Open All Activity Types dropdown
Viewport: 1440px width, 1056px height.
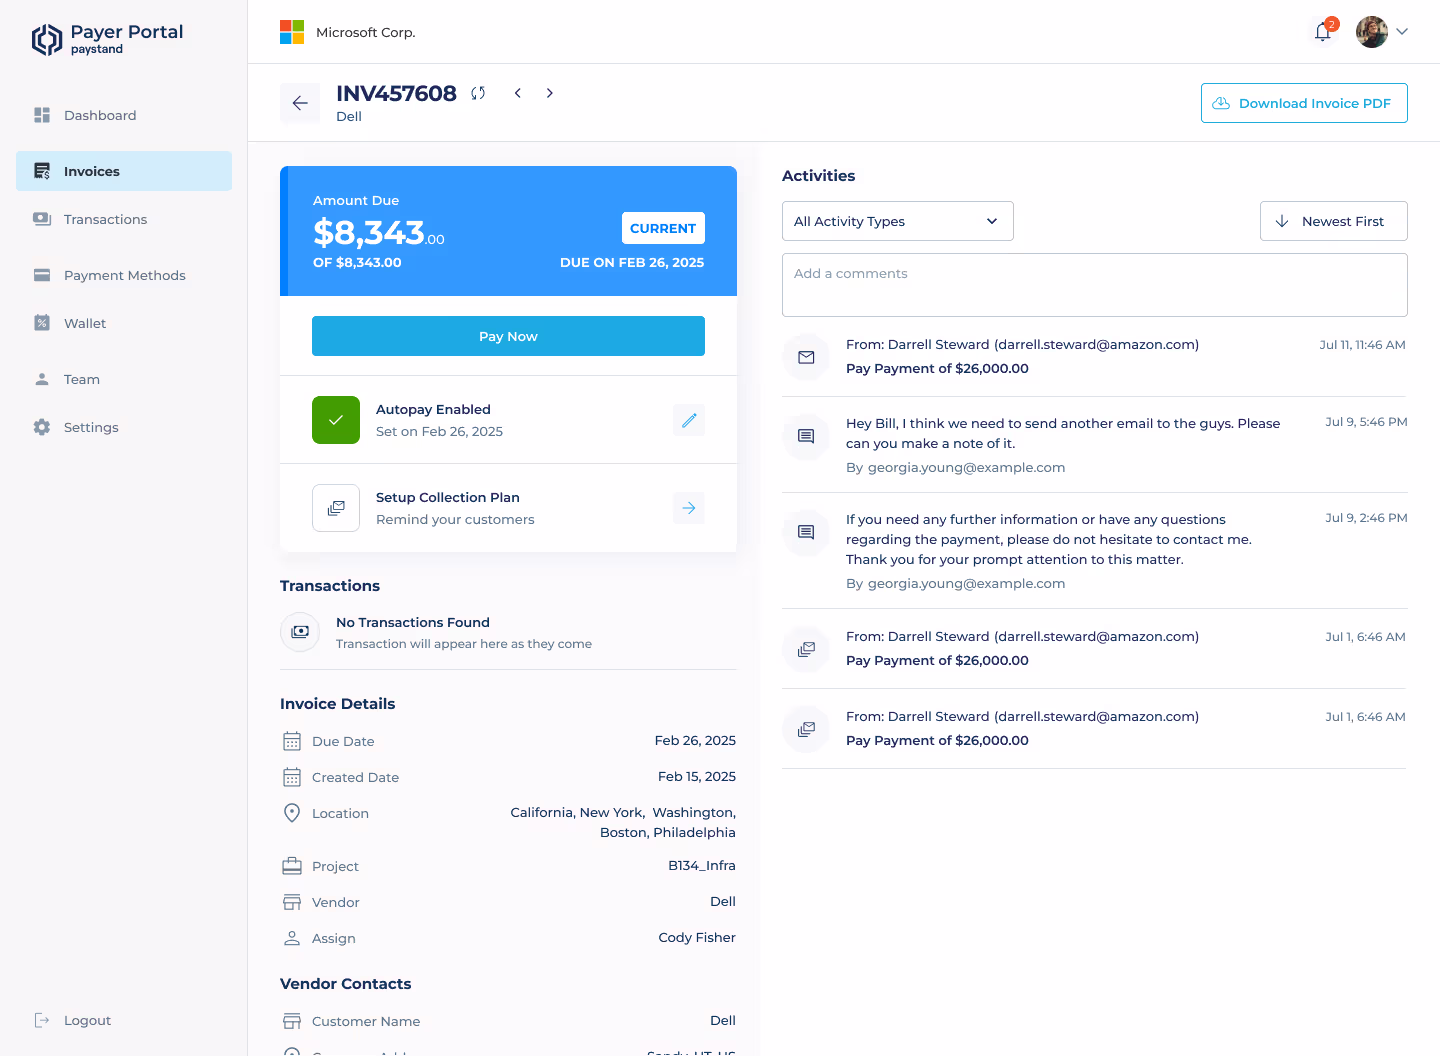click(898, 221)
